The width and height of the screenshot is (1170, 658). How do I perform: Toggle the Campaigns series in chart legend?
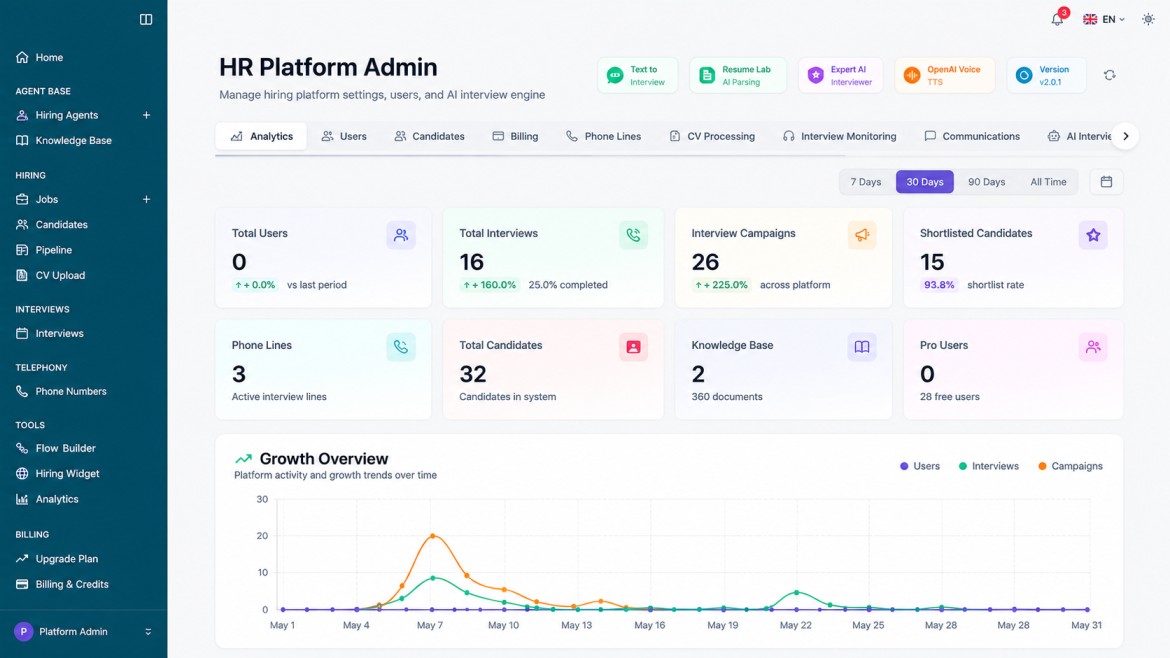tap(1071, 466)
